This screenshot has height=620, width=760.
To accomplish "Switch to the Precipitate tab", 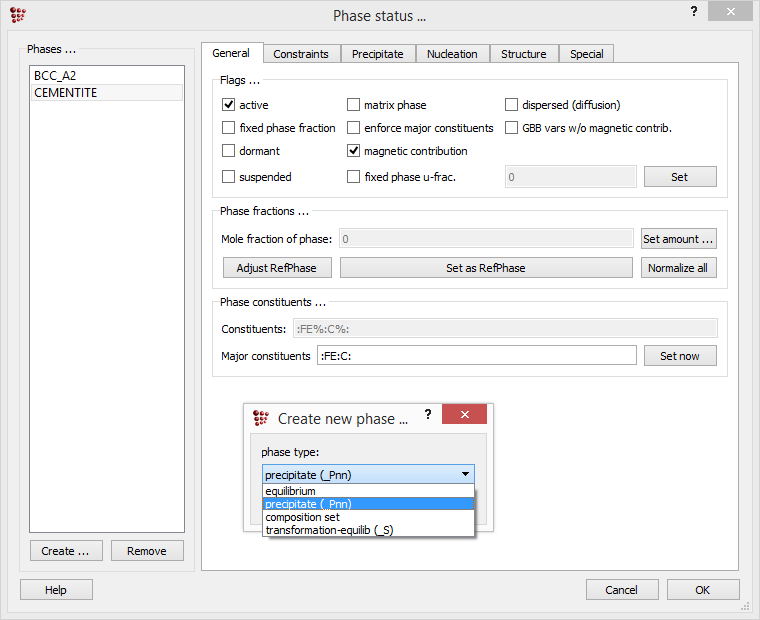I will [377, 54].
